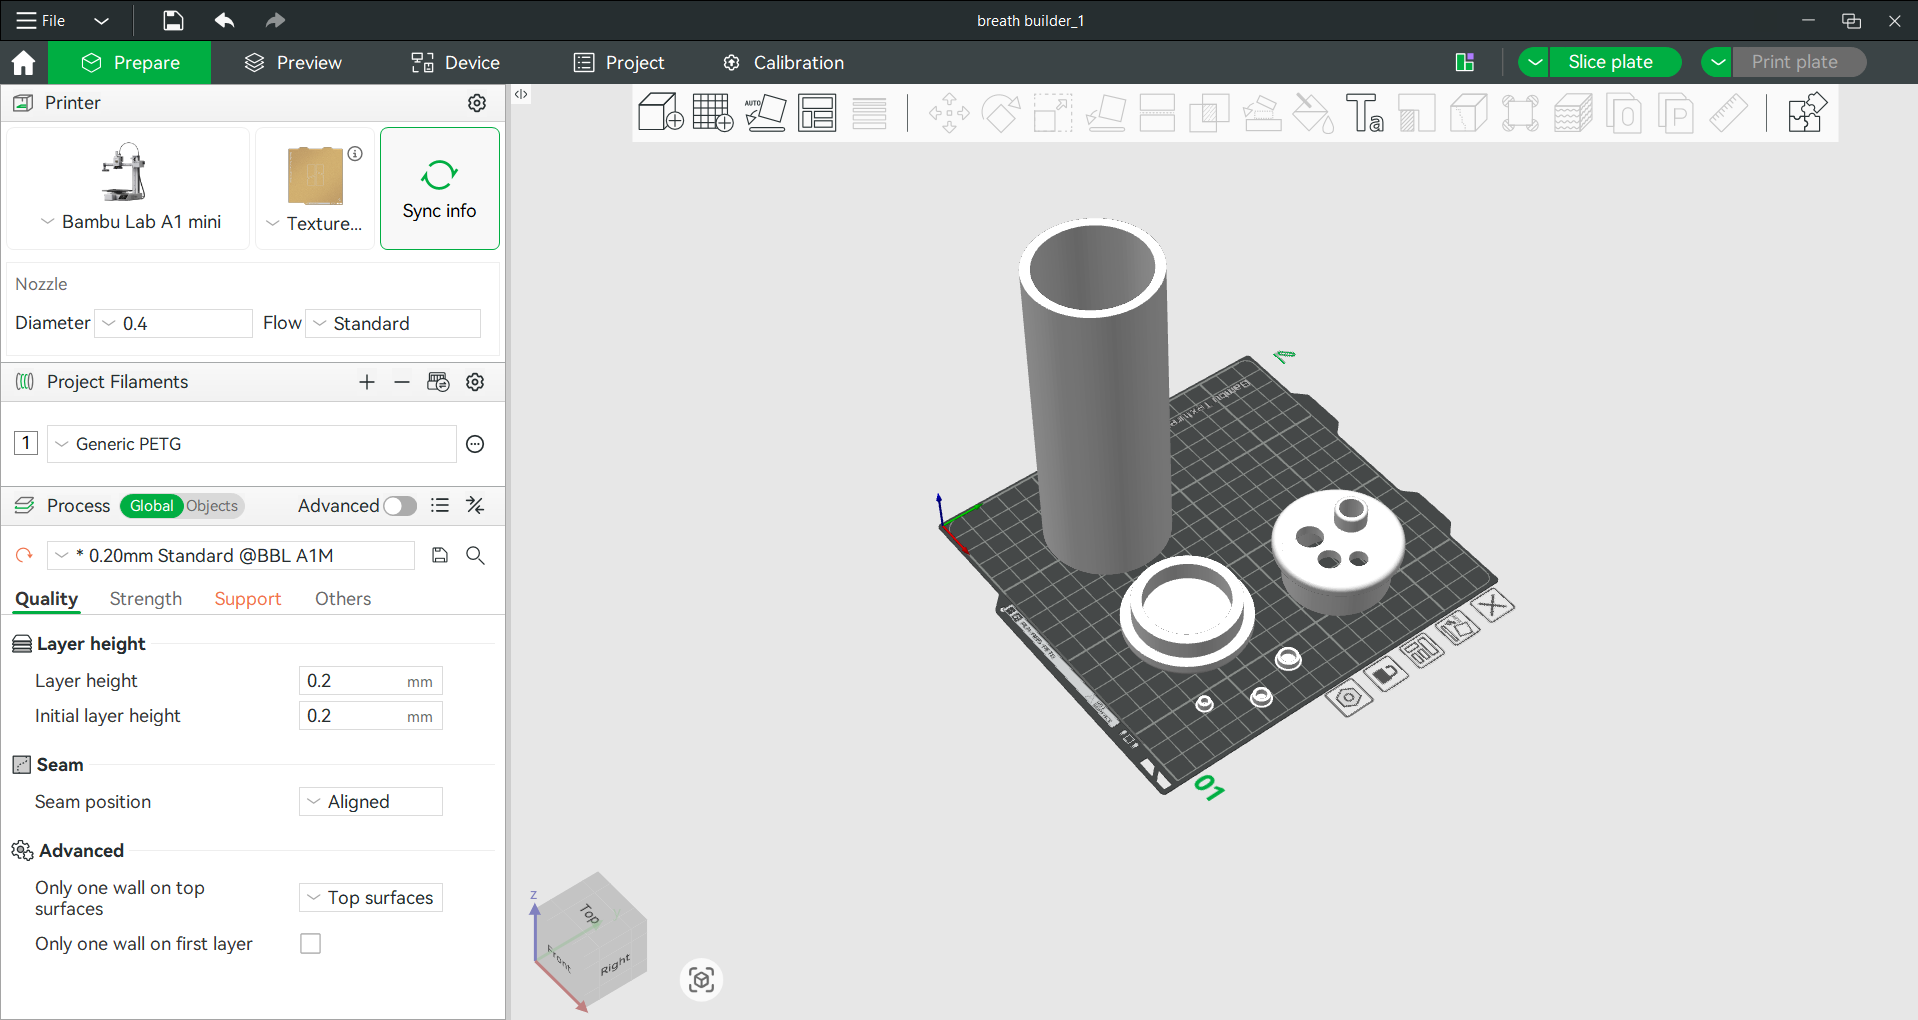Click the Add model cube icon
The image size is (1918, 1020).
click(661, 112)
